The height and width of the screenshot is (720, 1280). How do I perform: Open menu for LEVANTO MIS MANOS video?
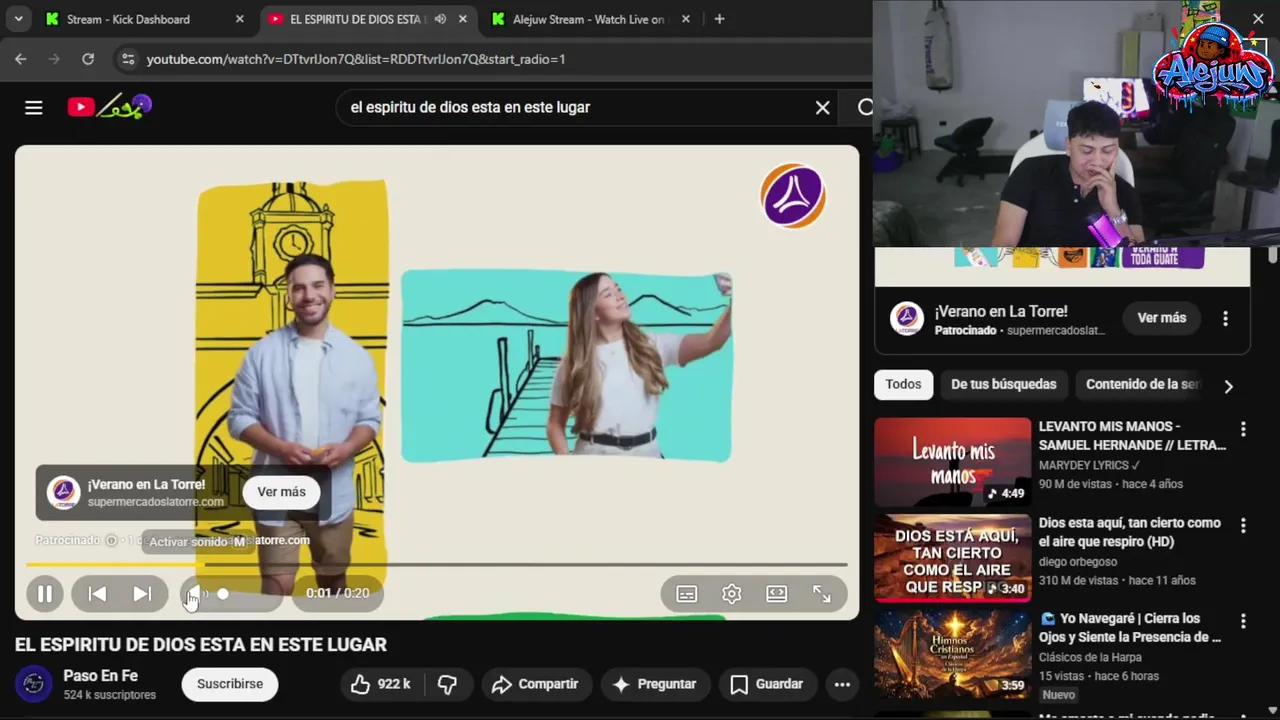1243,429
